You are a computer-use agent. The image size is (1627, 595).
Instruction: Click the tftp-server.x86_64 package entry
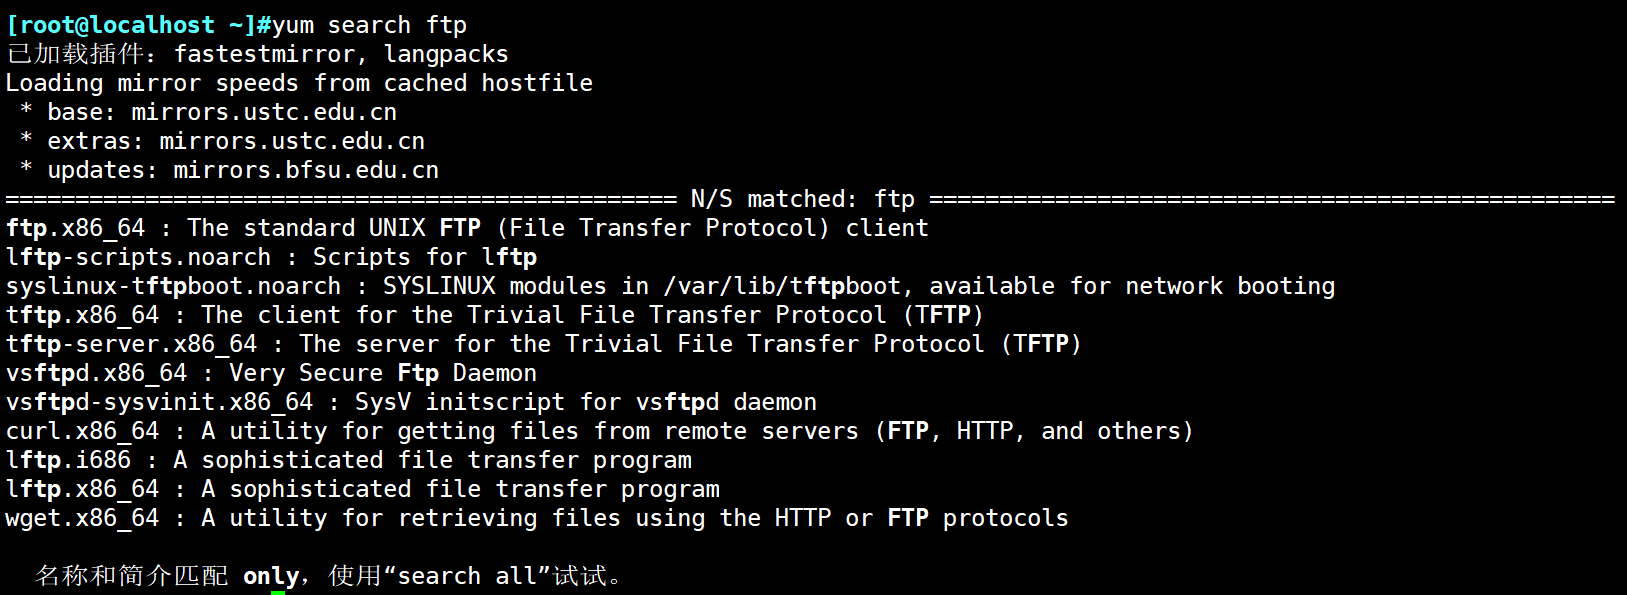[132, 344]
